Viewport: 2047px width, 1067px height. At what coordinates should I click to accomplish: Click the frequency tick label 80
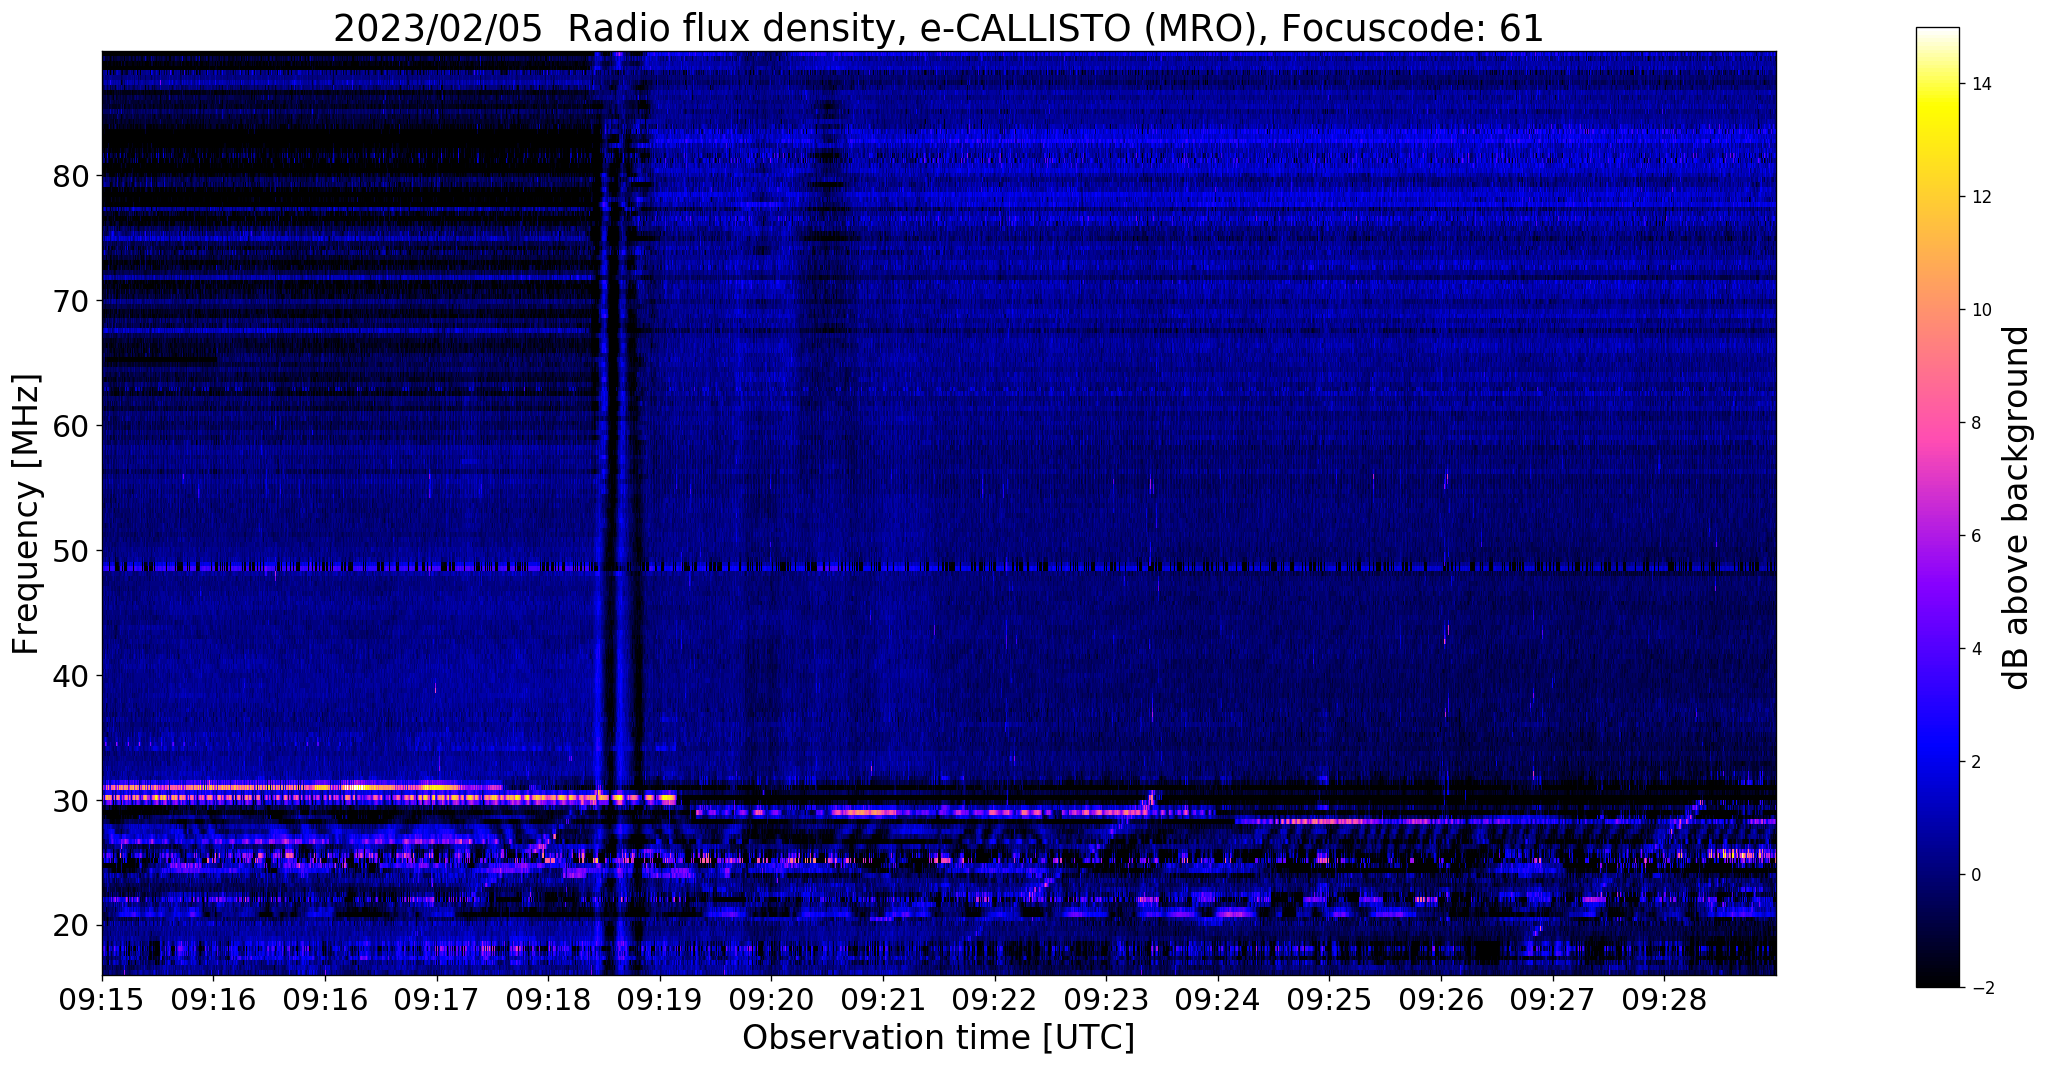(x=70, y=176)
